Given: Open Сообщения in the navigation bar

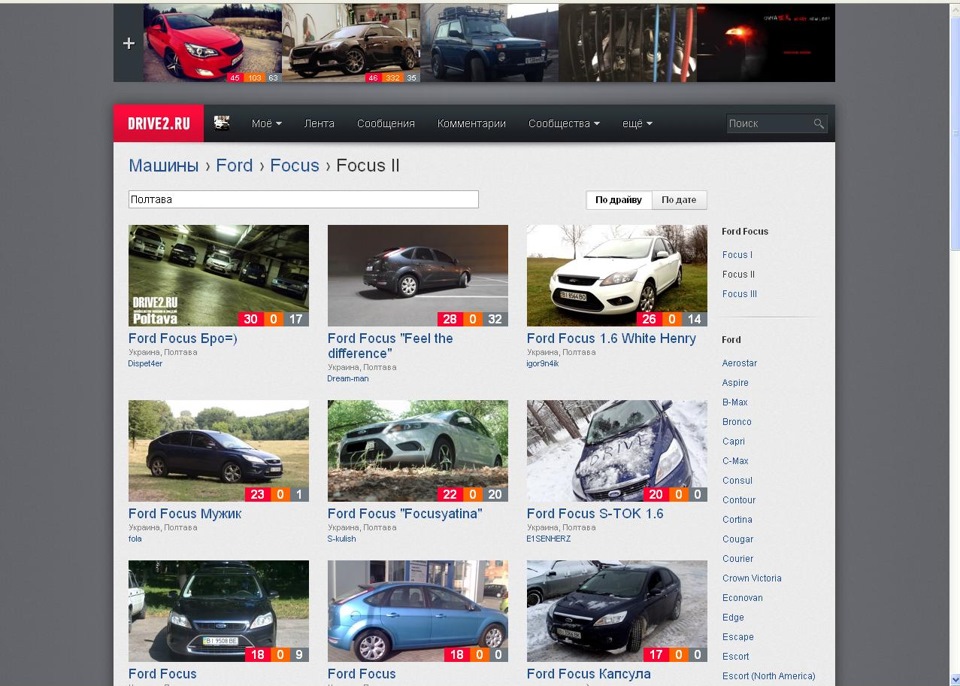Looking at the screenshot, I should click(386, 124).
